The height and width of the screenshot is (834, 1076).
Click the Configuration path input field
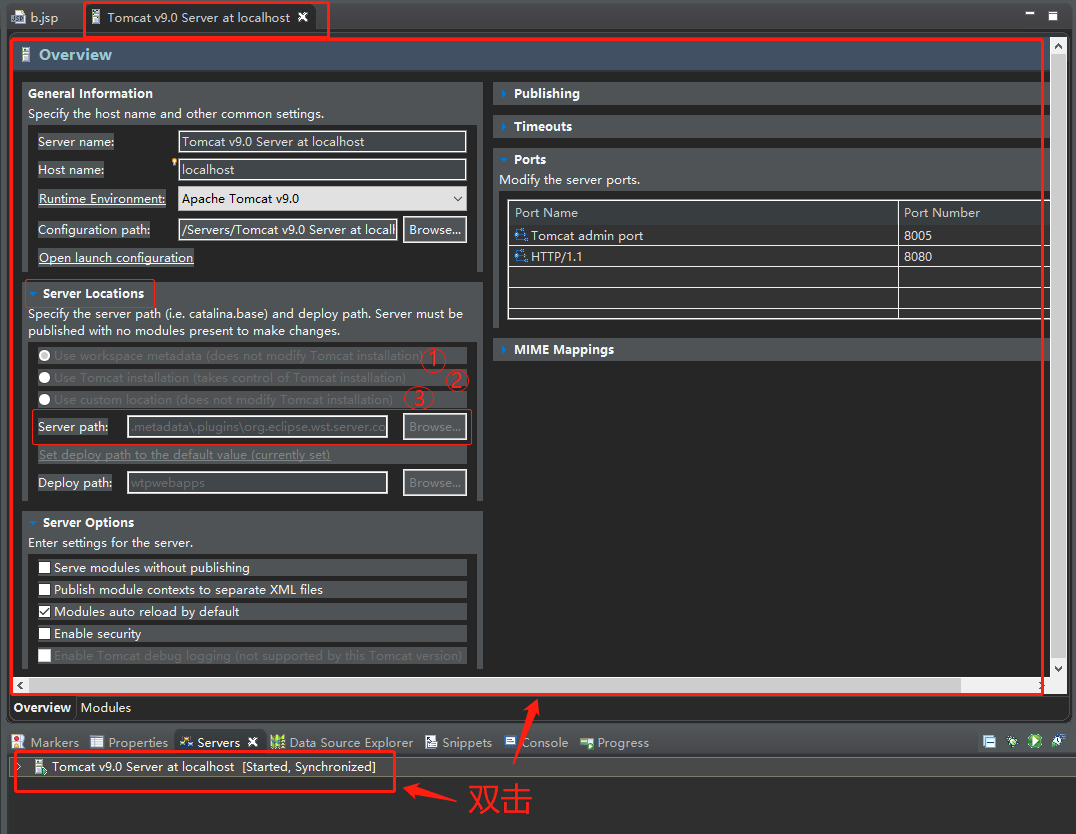coord(288,230)
